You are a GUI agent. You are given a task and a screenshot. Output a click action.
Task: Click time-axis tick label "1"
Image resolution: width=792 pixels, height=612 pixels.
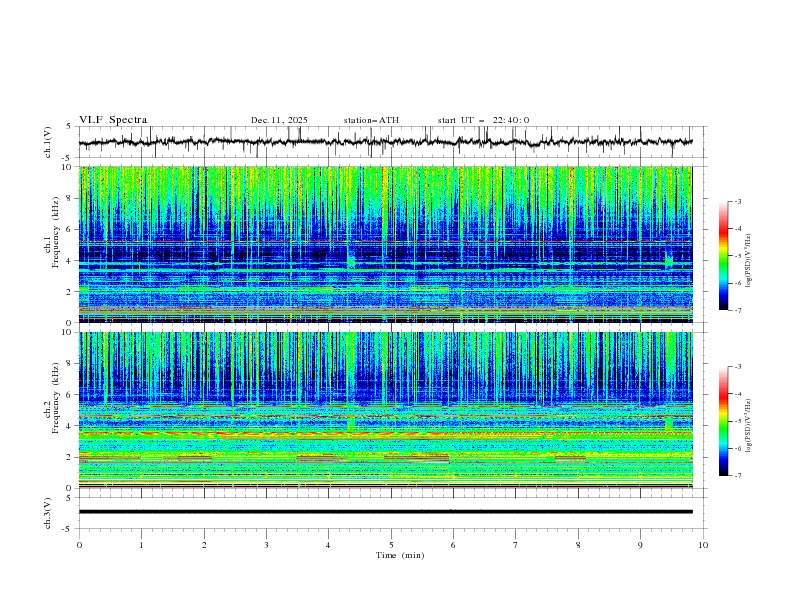click(141, 545)
